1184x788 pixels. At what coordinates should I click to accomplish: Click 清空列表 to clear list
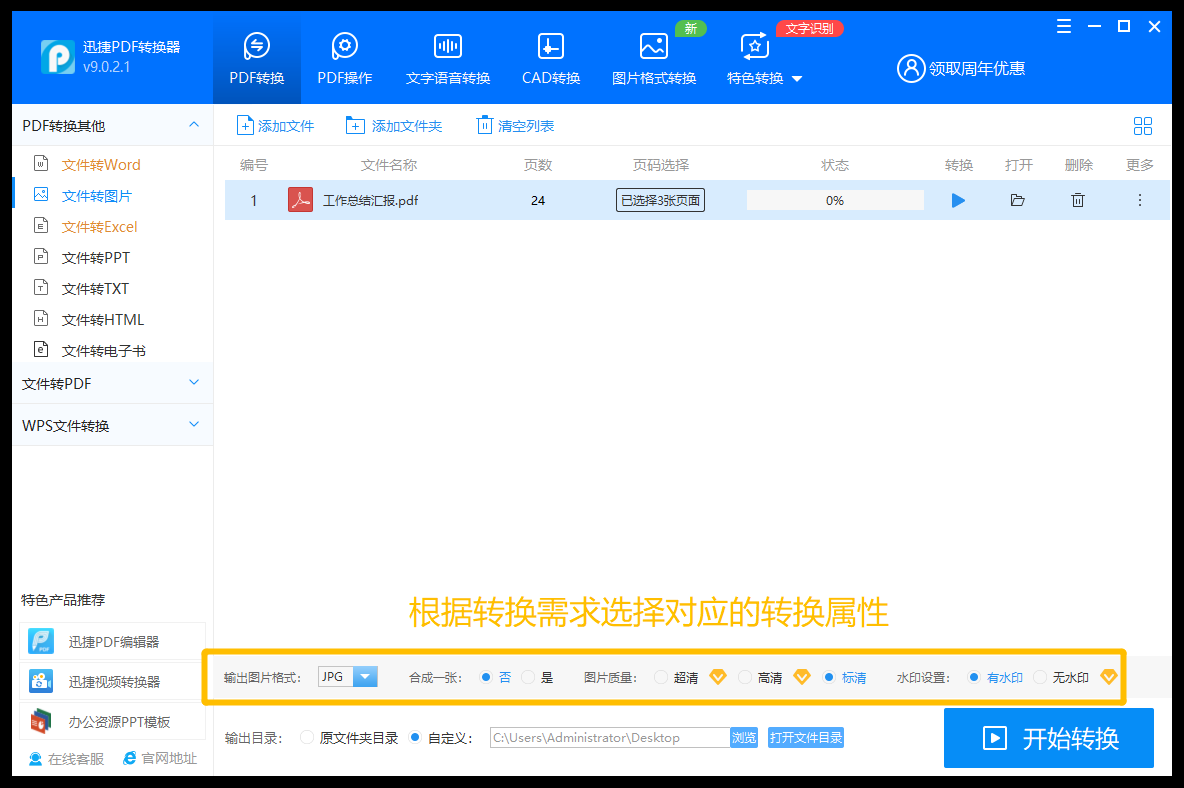coord(515,126)
